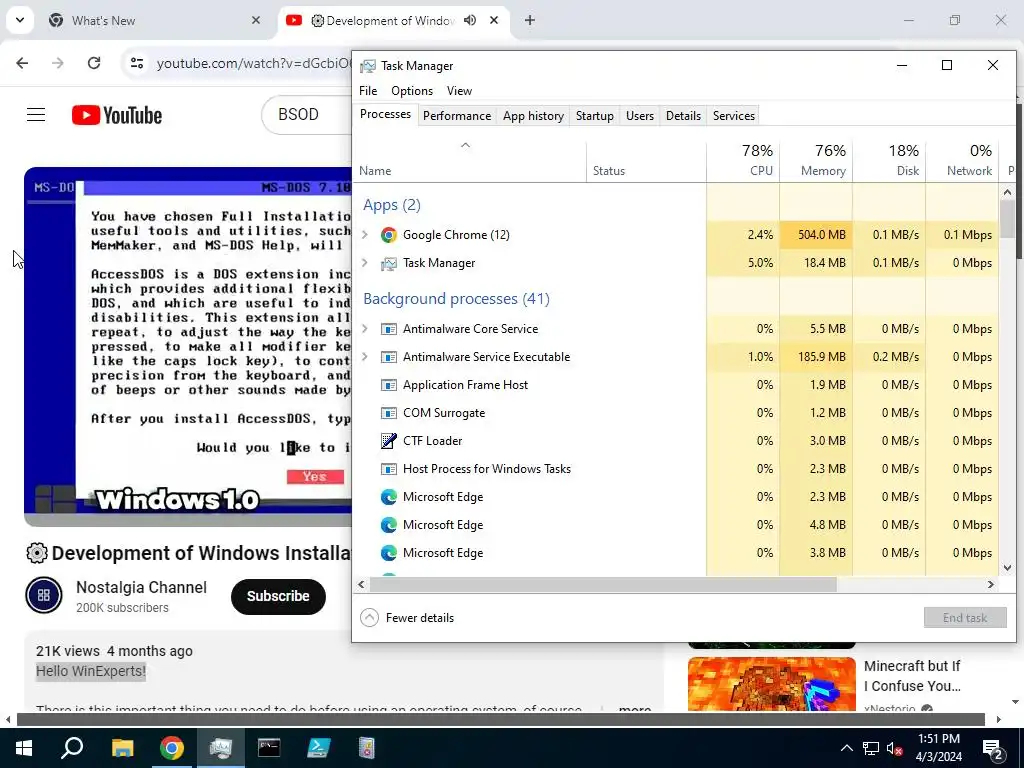Switch to the Users tab
Screen dimensions: 1024x768
click(640, 116)
